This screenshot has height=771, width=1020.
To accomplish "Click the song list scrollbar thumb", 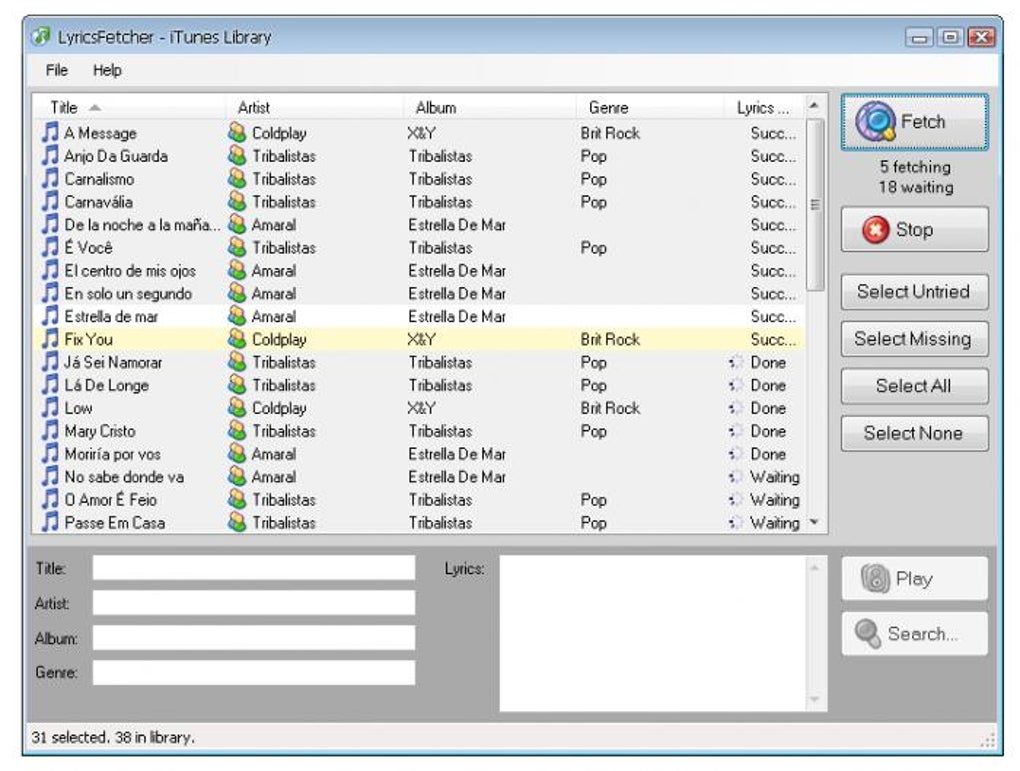I will [814, 204].
